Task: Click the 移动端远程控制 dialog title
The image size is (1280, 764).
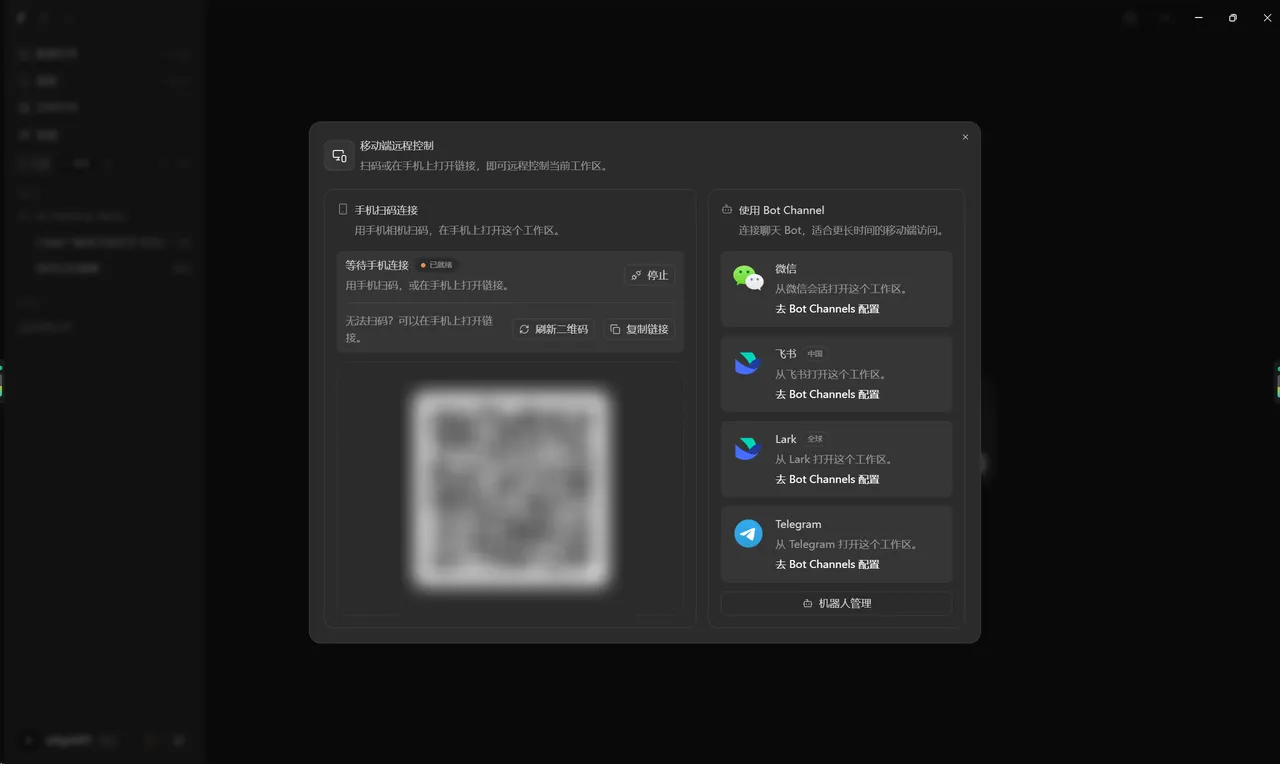Action: coord(397,146)
